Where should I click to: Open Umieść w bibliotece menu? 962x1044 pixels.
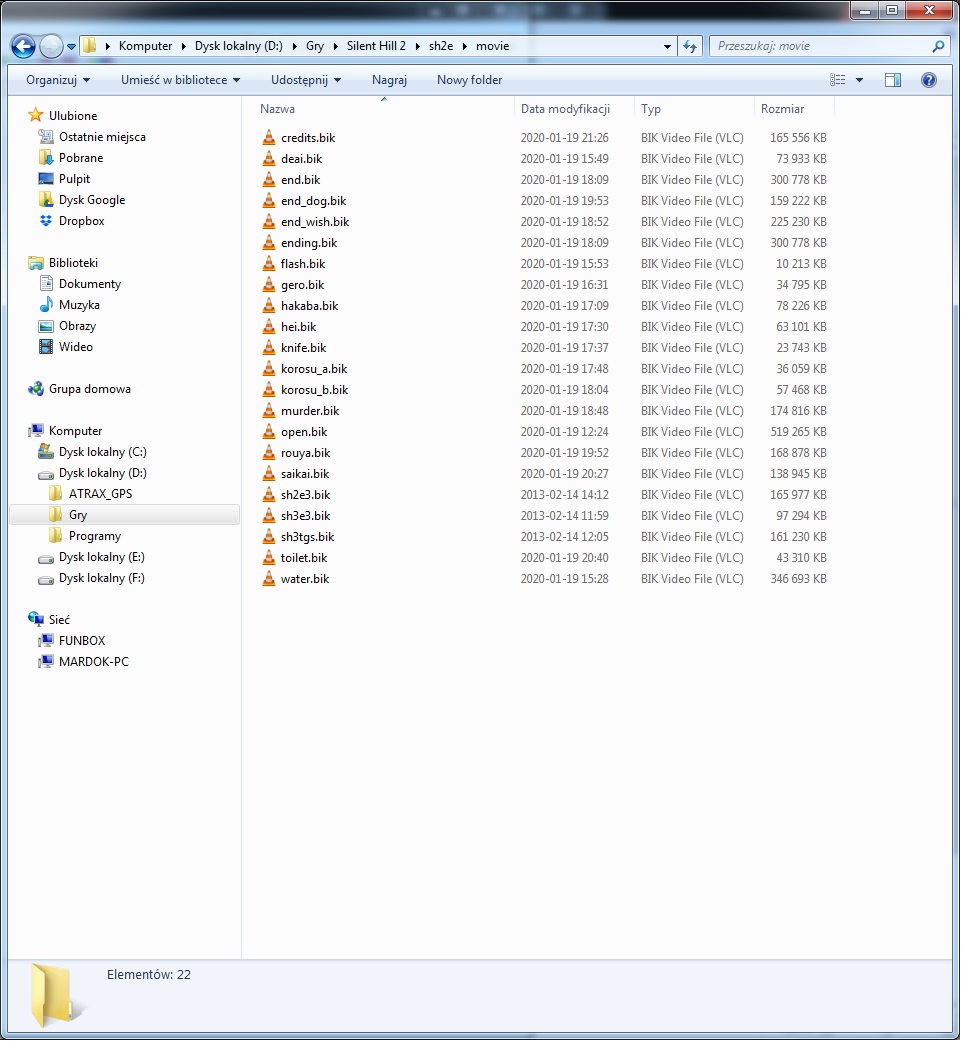(x=180, y=80)
